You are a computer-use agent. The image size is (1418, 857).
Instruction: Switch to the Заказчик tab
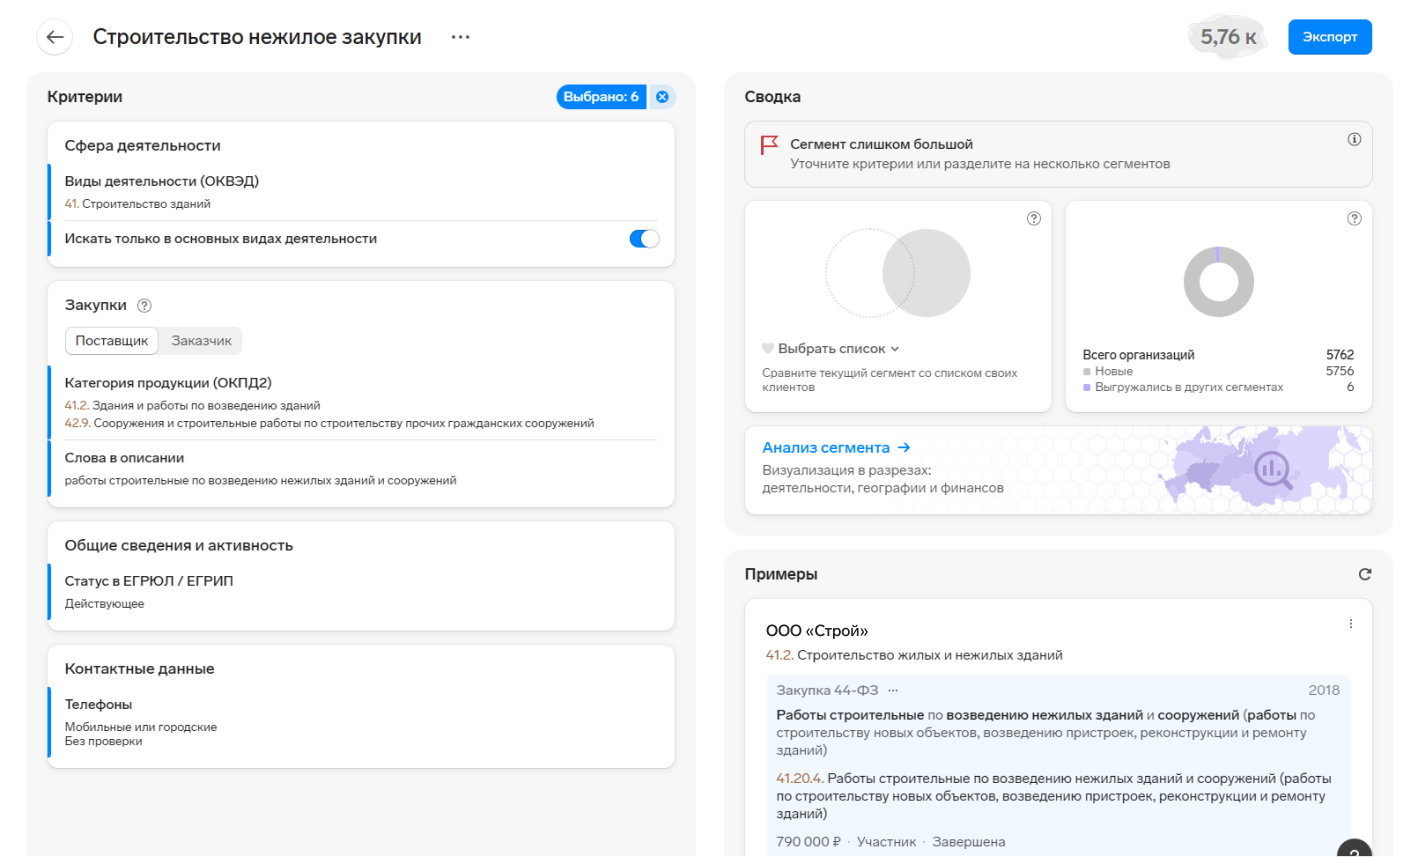tap(201, 341)
